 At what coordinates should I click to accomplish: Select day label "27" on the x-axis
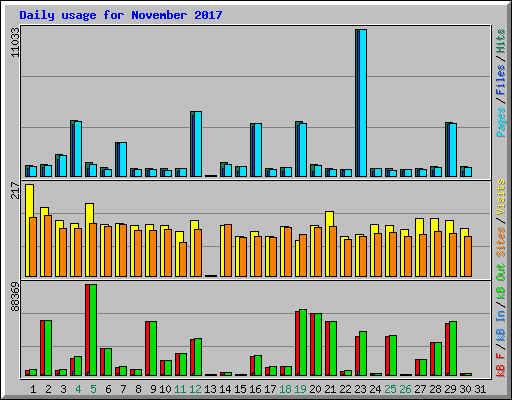pos(420,389)
